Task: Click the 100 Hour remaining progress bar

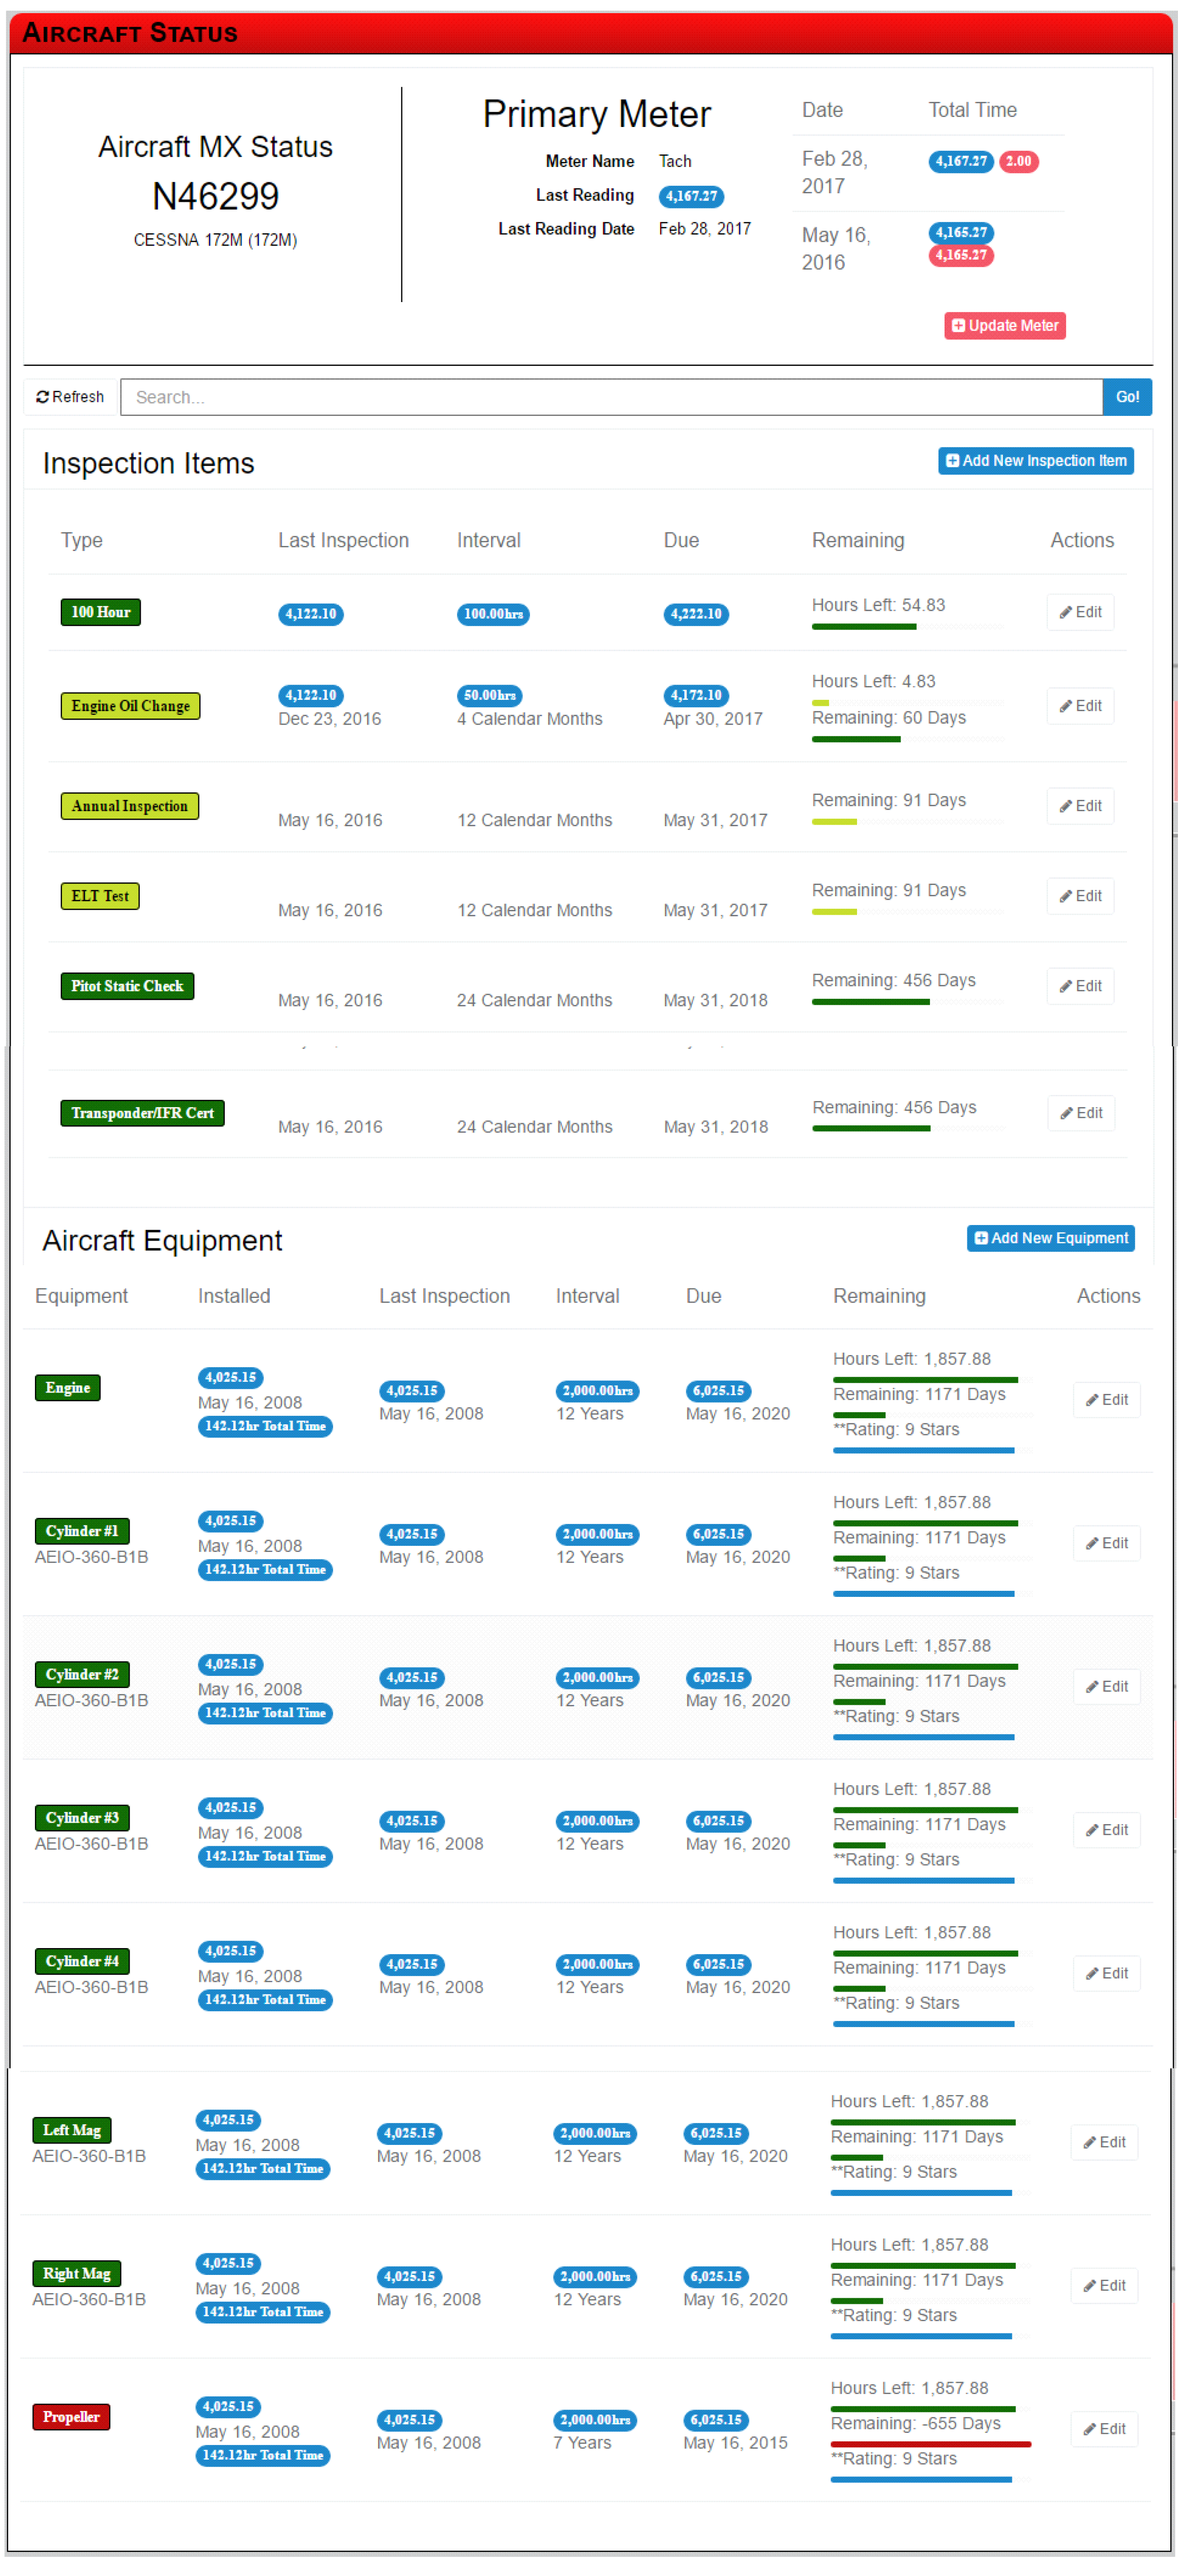Action: (x=907, y=627)
